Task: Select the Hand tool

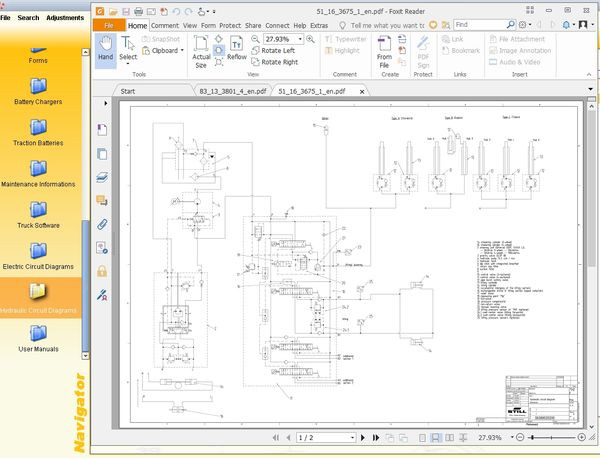Action: click(x=106, y=48)
